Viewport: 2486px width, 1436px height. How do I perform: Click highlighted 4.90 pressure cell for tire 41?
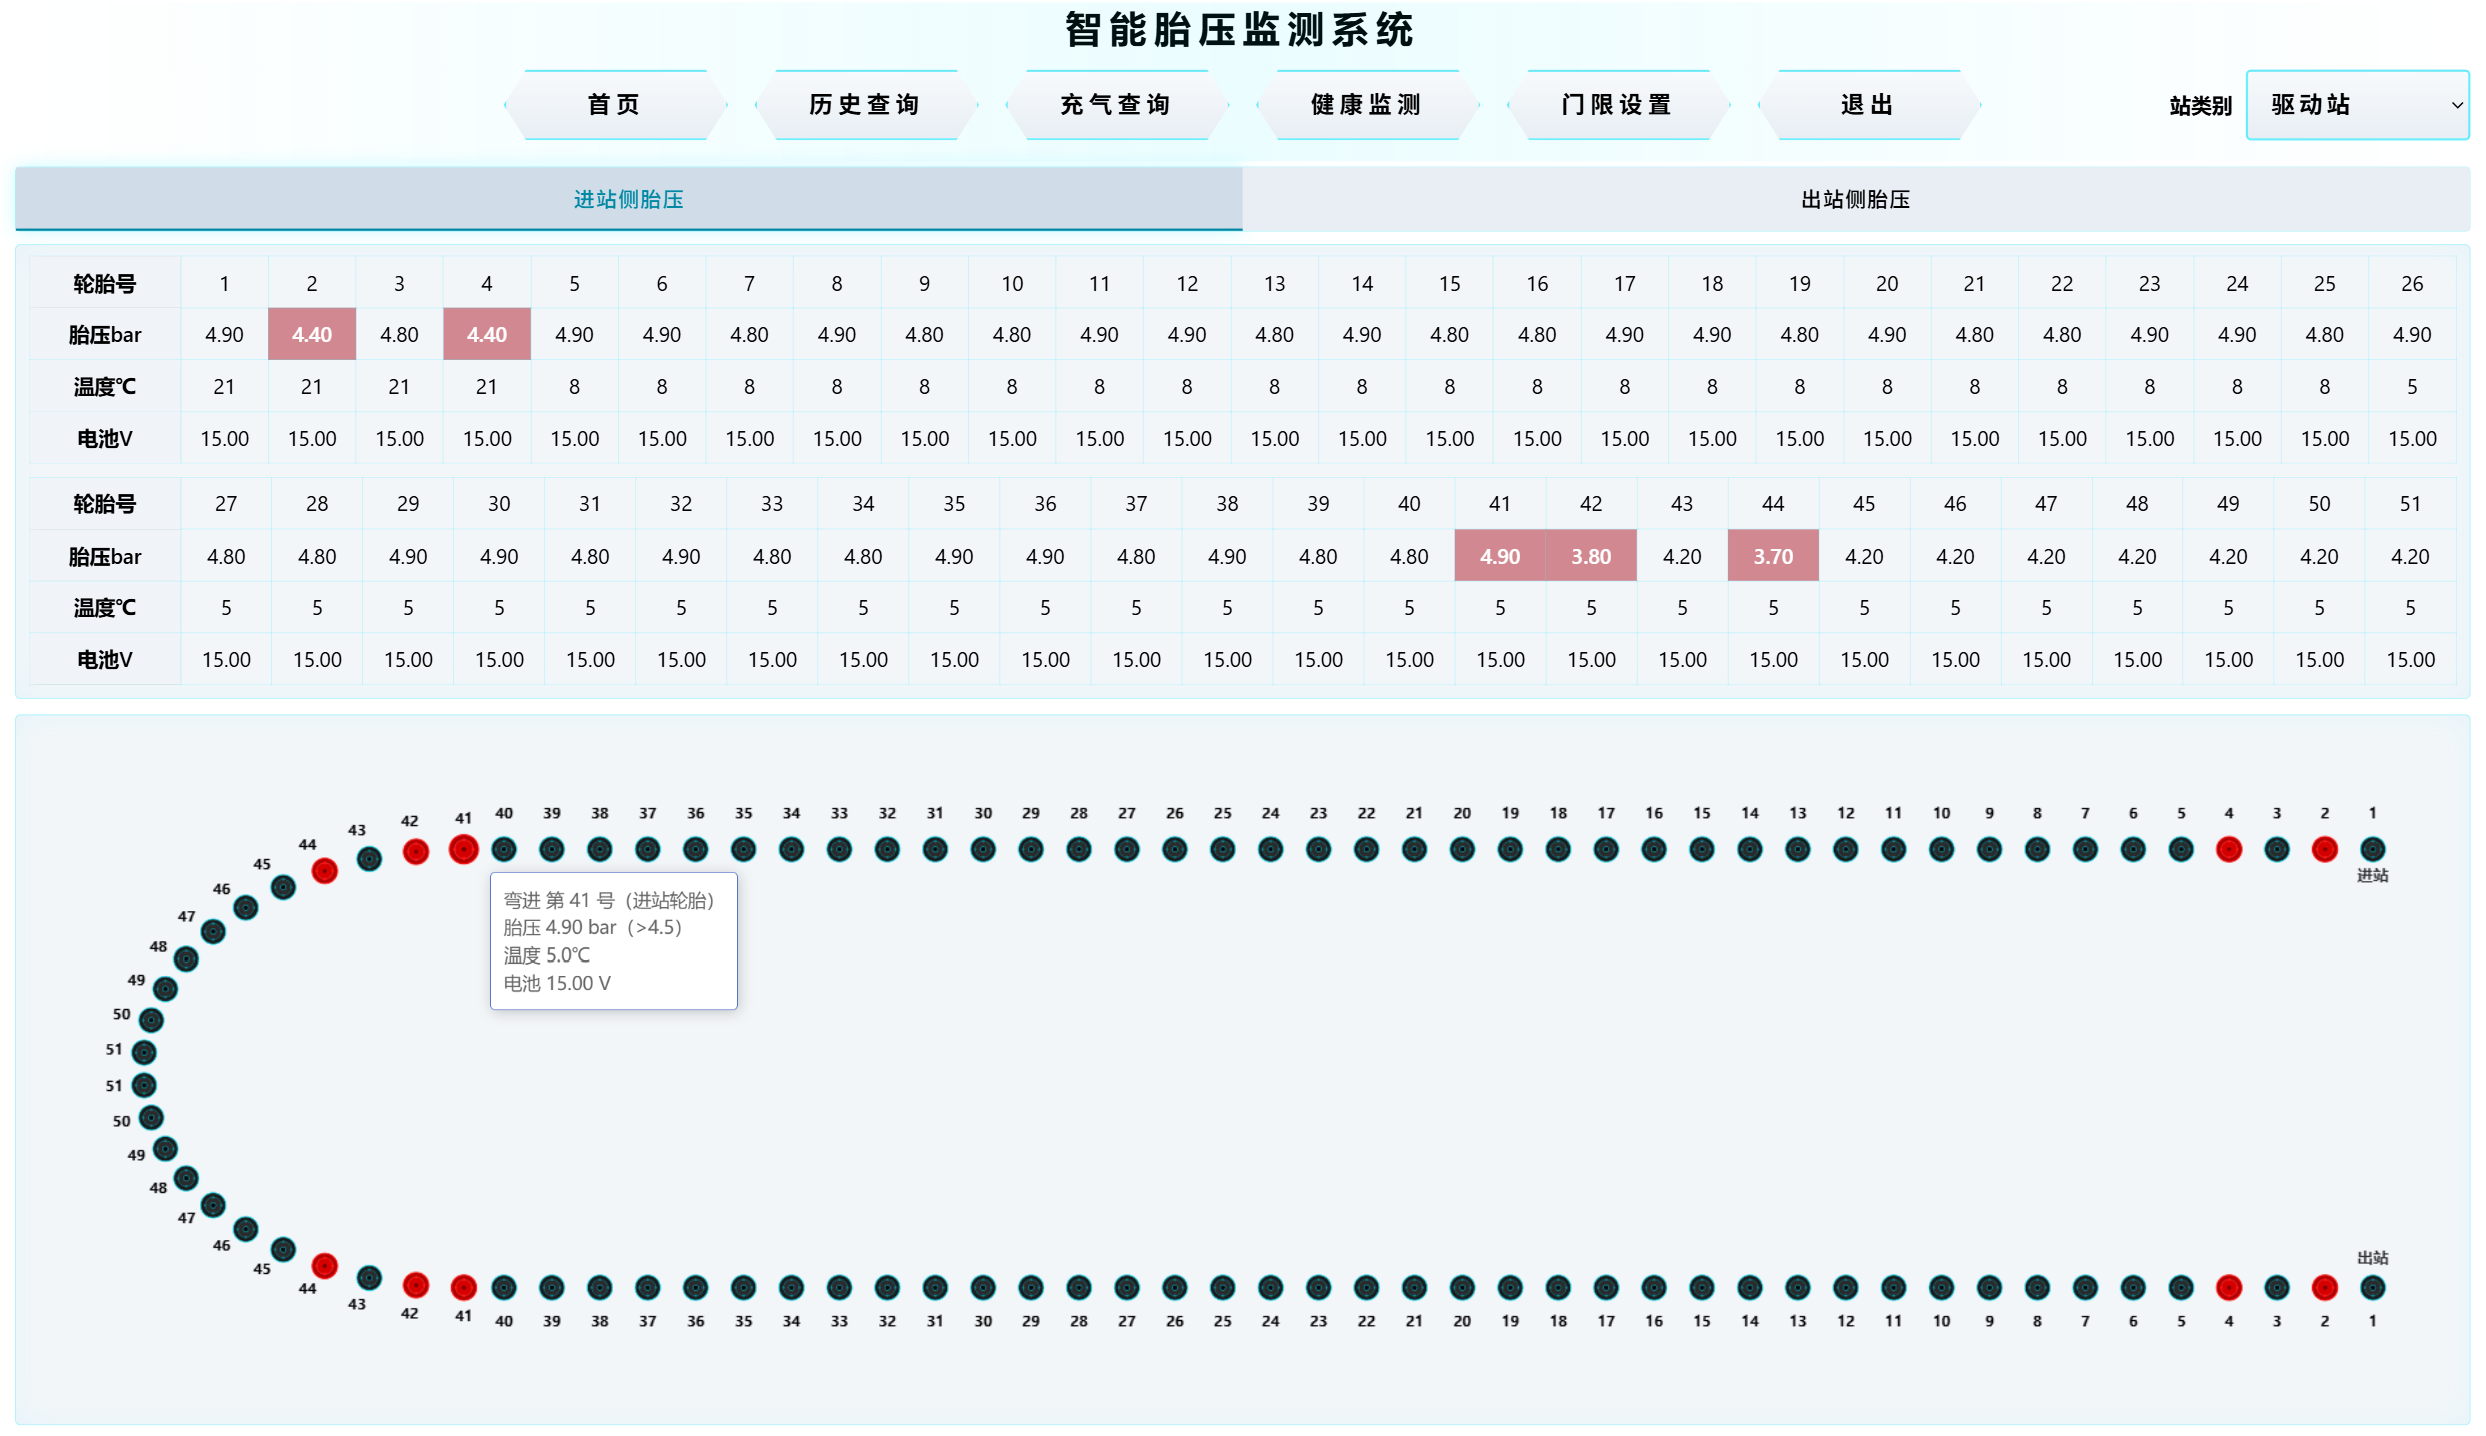pos(1500,556)
